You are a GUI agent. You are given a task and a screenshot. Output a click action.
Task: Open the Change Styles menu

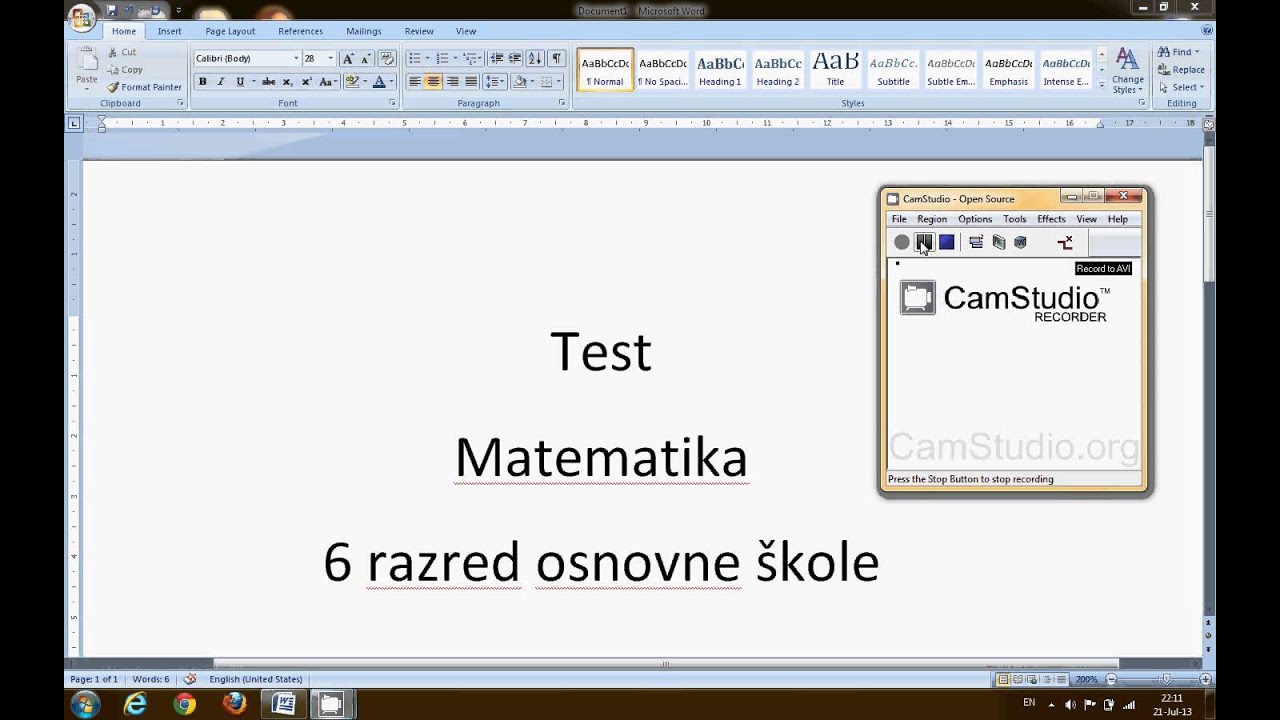pyautogui.click(x=1128, y=70)
